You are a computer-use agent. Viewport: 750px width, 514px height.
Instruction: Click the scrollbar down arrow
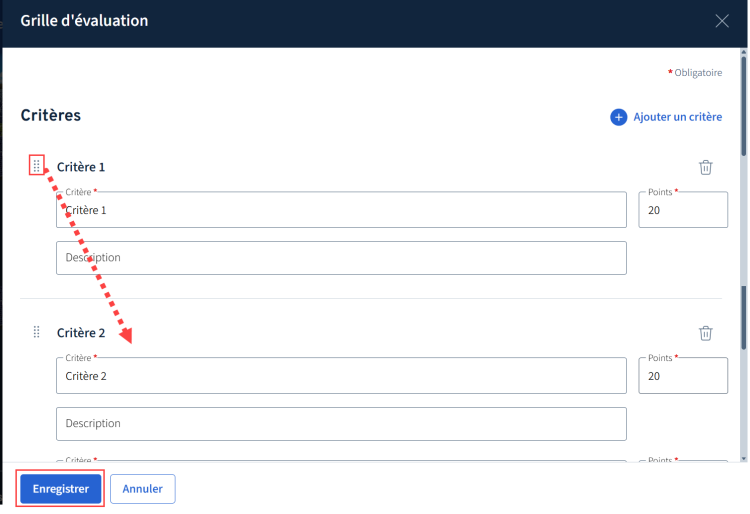[x=743, y=458]
